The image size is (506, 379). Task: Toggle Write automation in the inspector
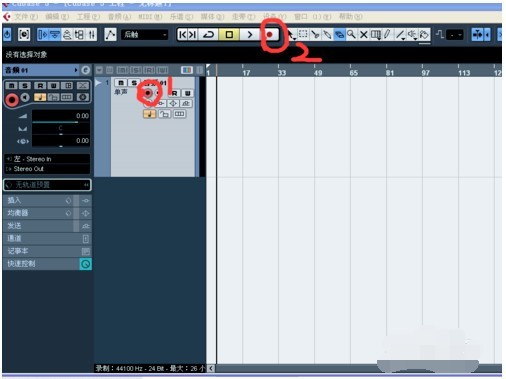[x=53, y=86]
